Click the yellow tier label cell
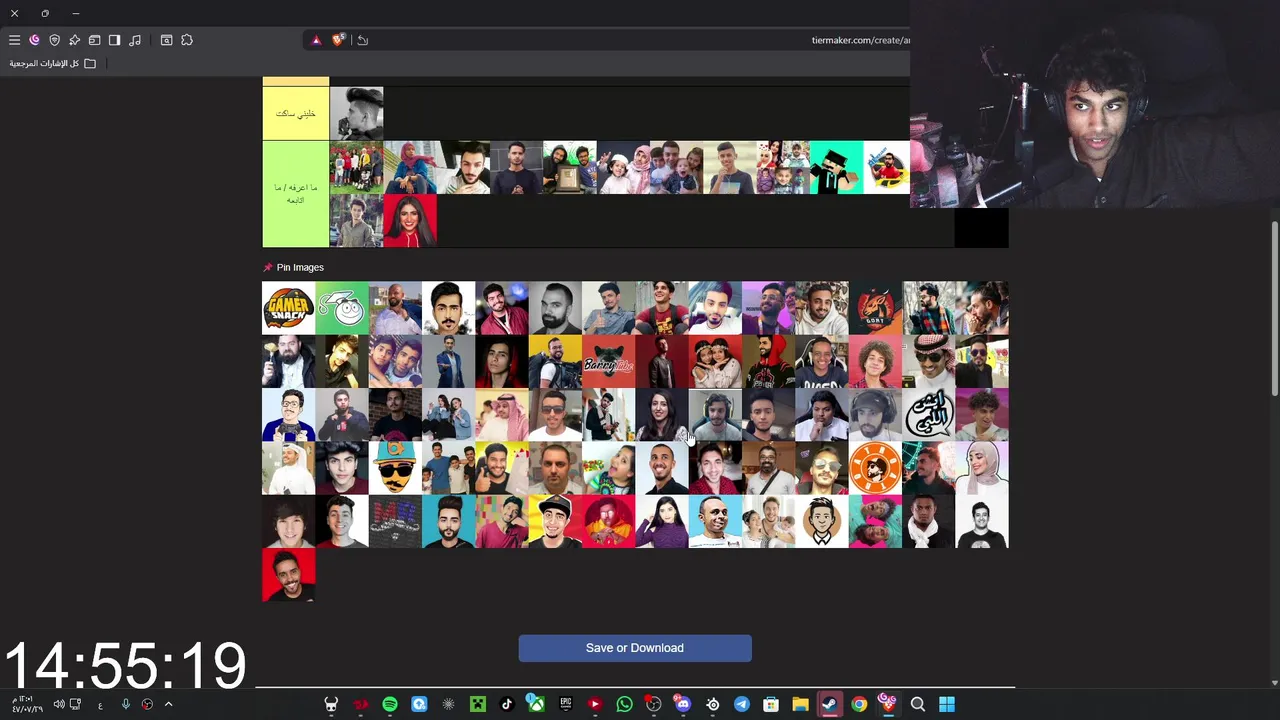 tap(295, 113)
